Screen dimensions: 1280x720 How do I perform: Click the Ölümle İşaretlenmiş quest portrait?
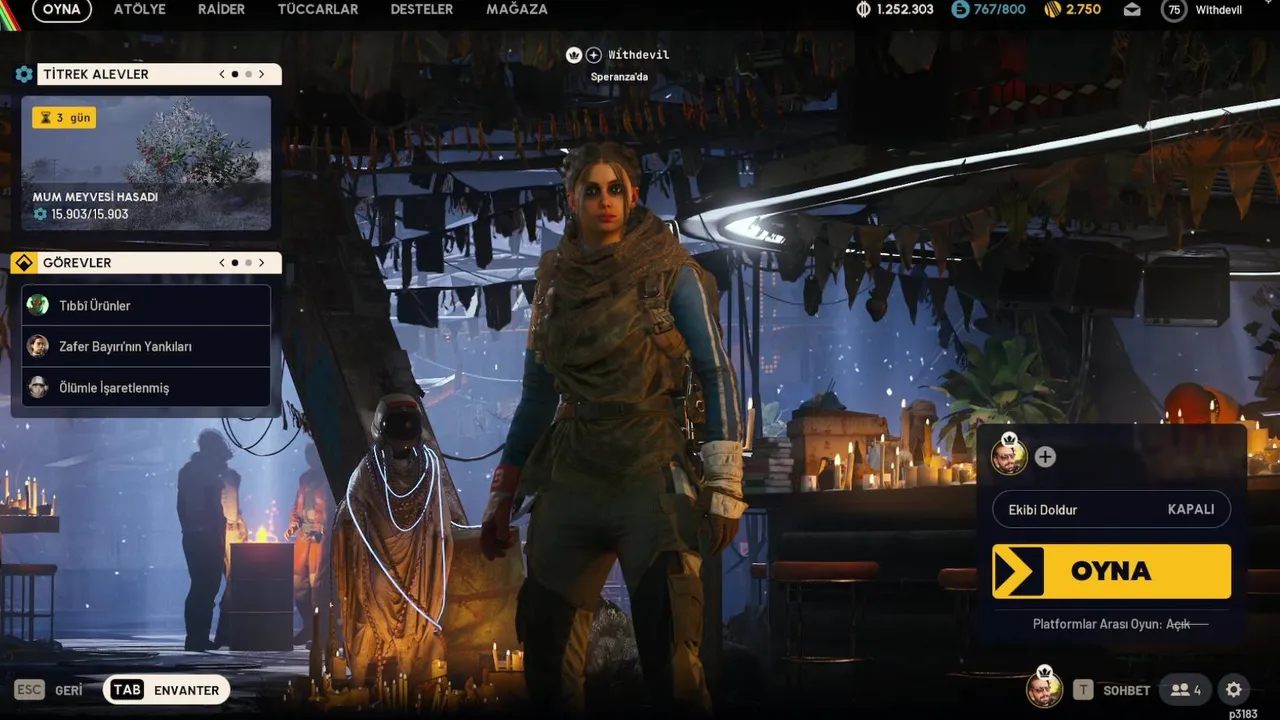point(38,387)
